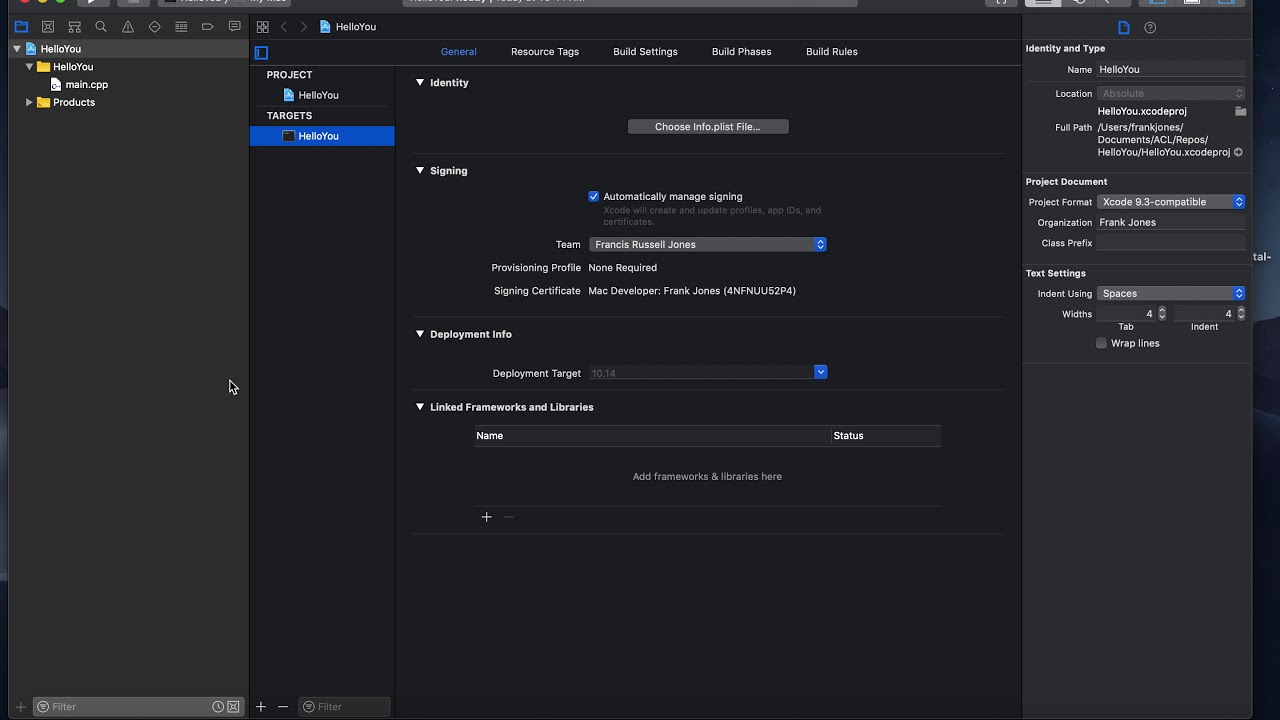Show the Quick Help inspector
1280x720 pixels.
(1150, 28)
